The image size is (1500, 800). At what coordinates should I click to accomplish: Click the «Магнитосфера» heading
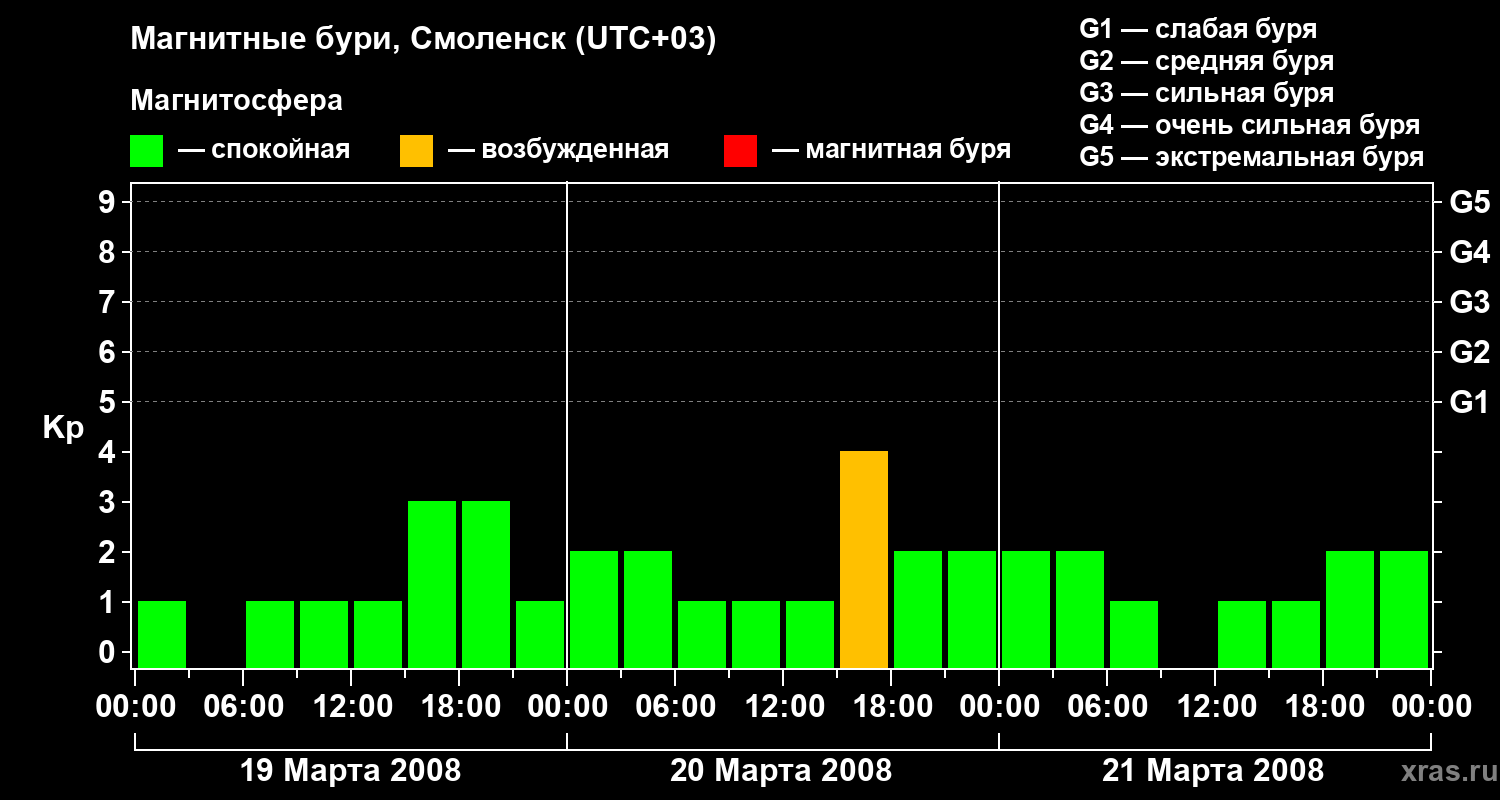(x=237, y=101)
